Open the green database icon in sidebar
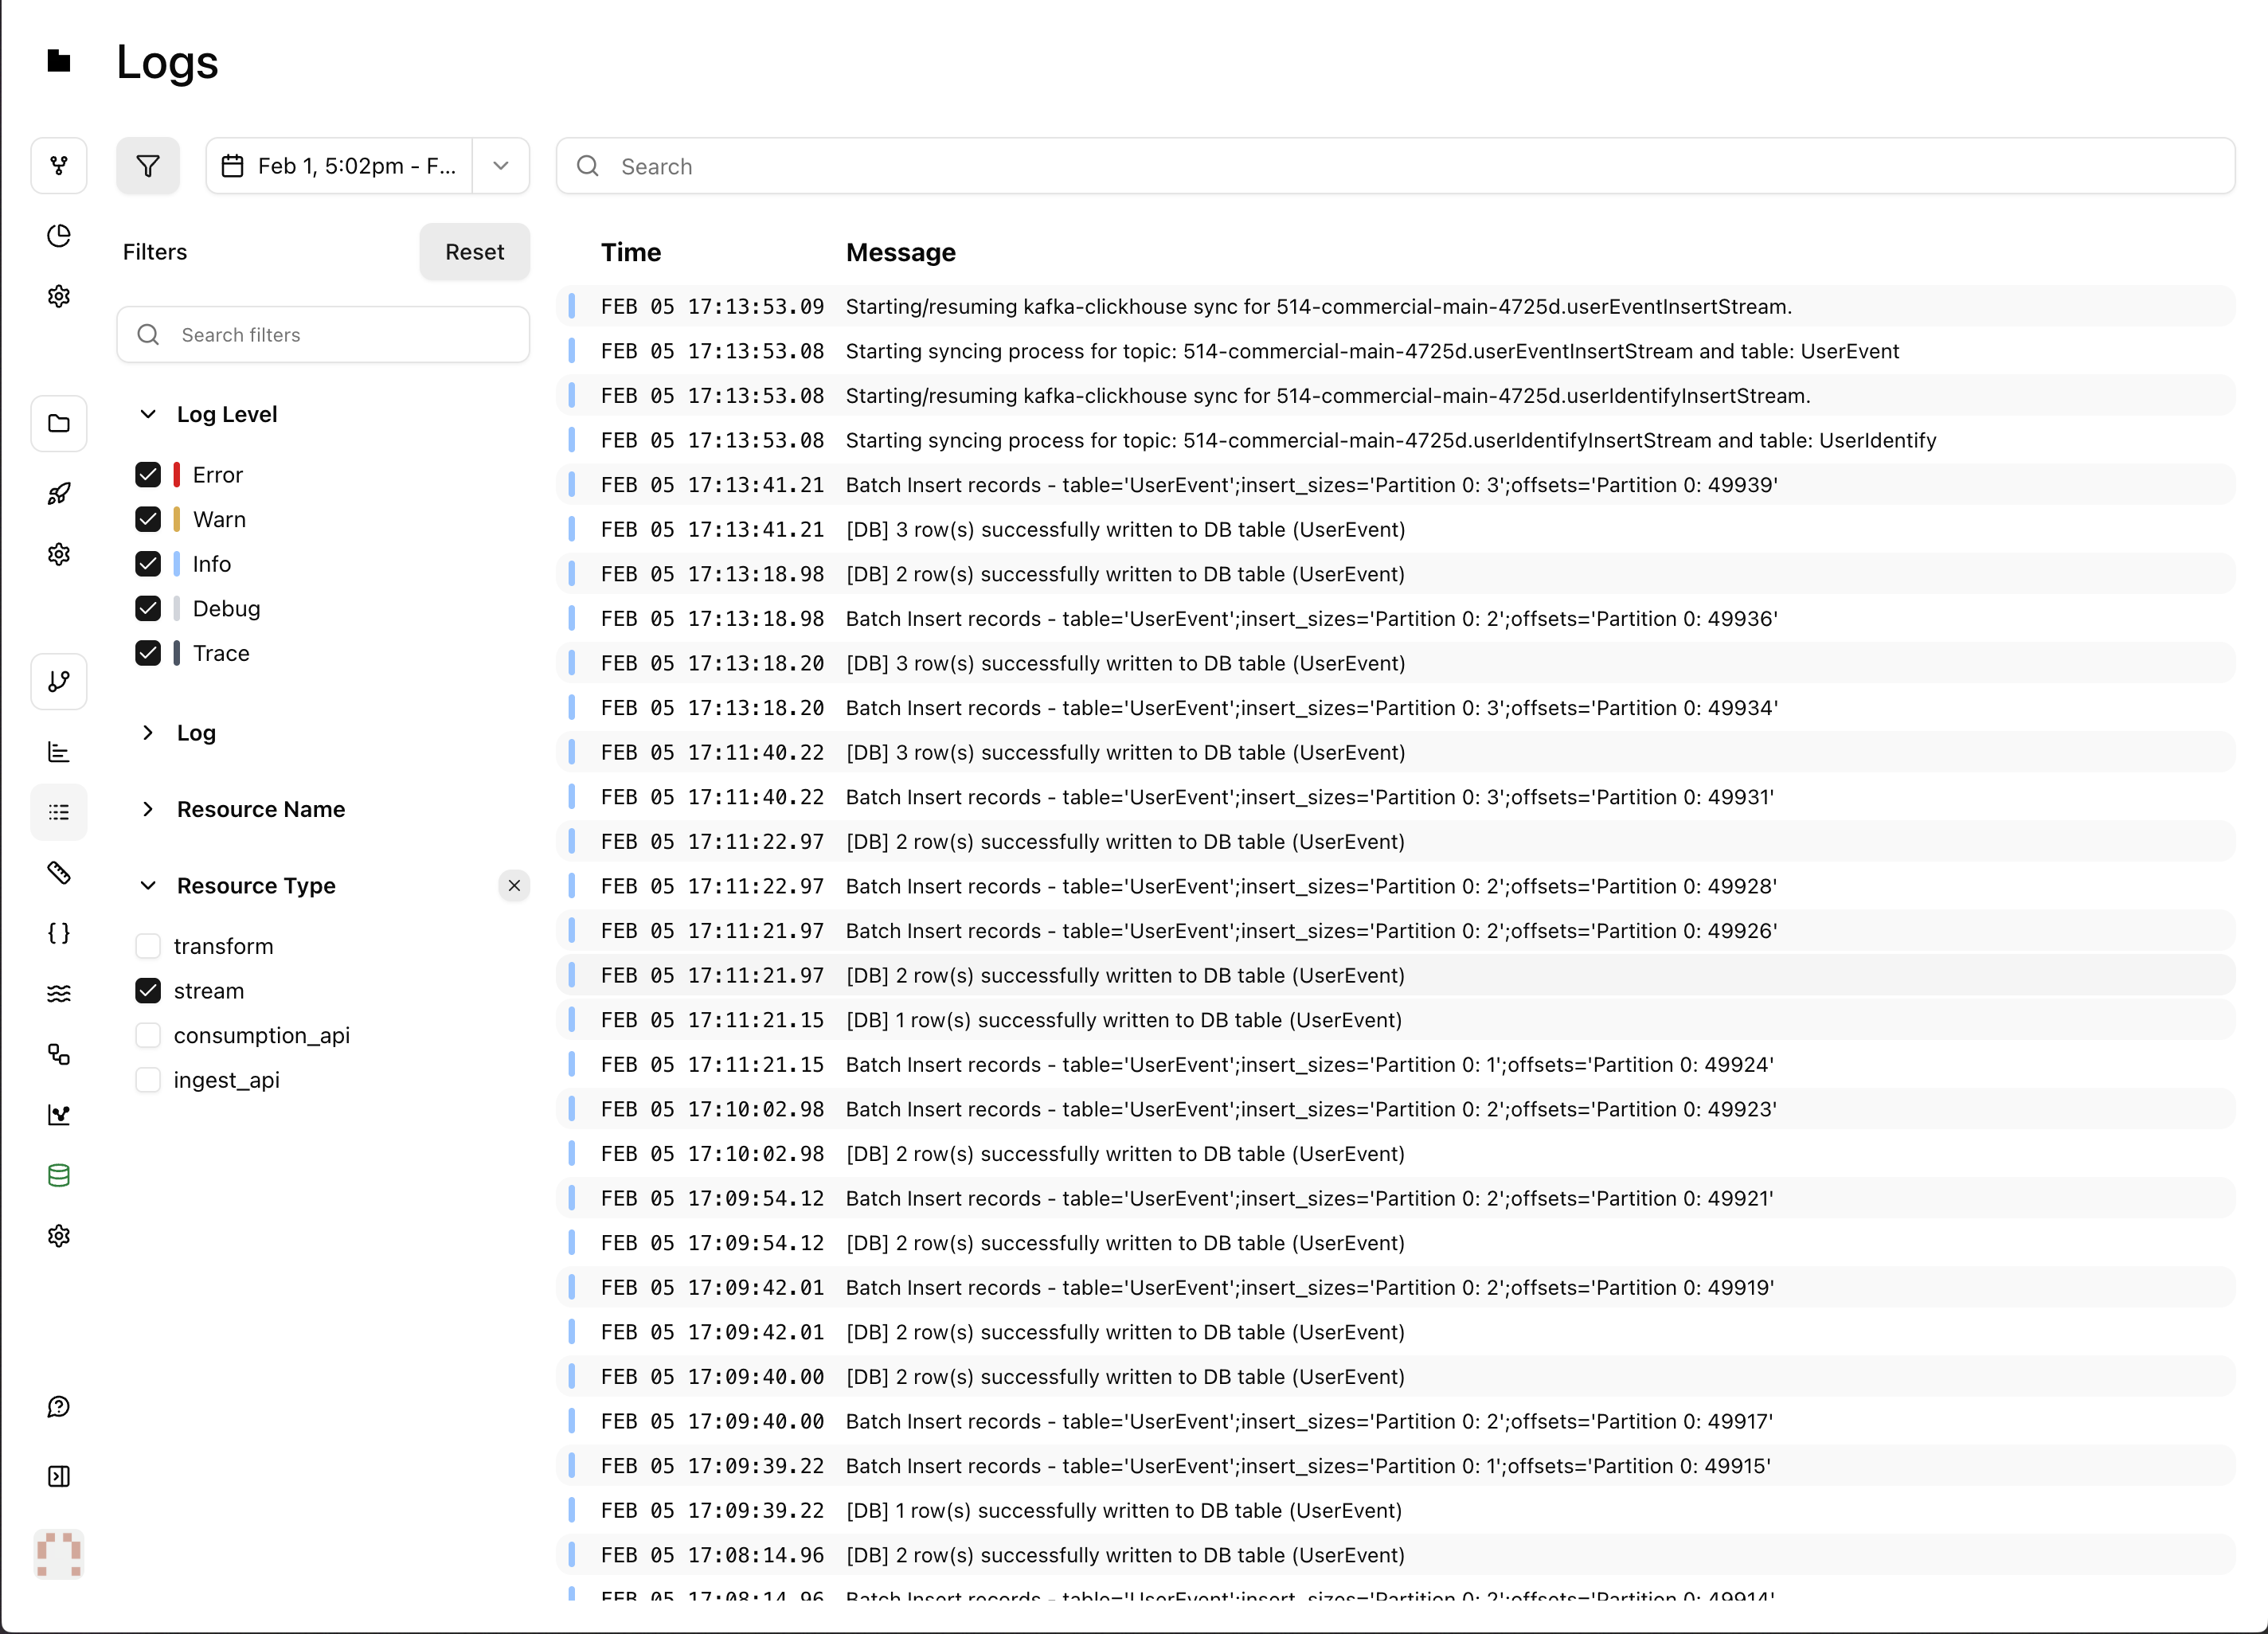 [x=59, y=1175]
